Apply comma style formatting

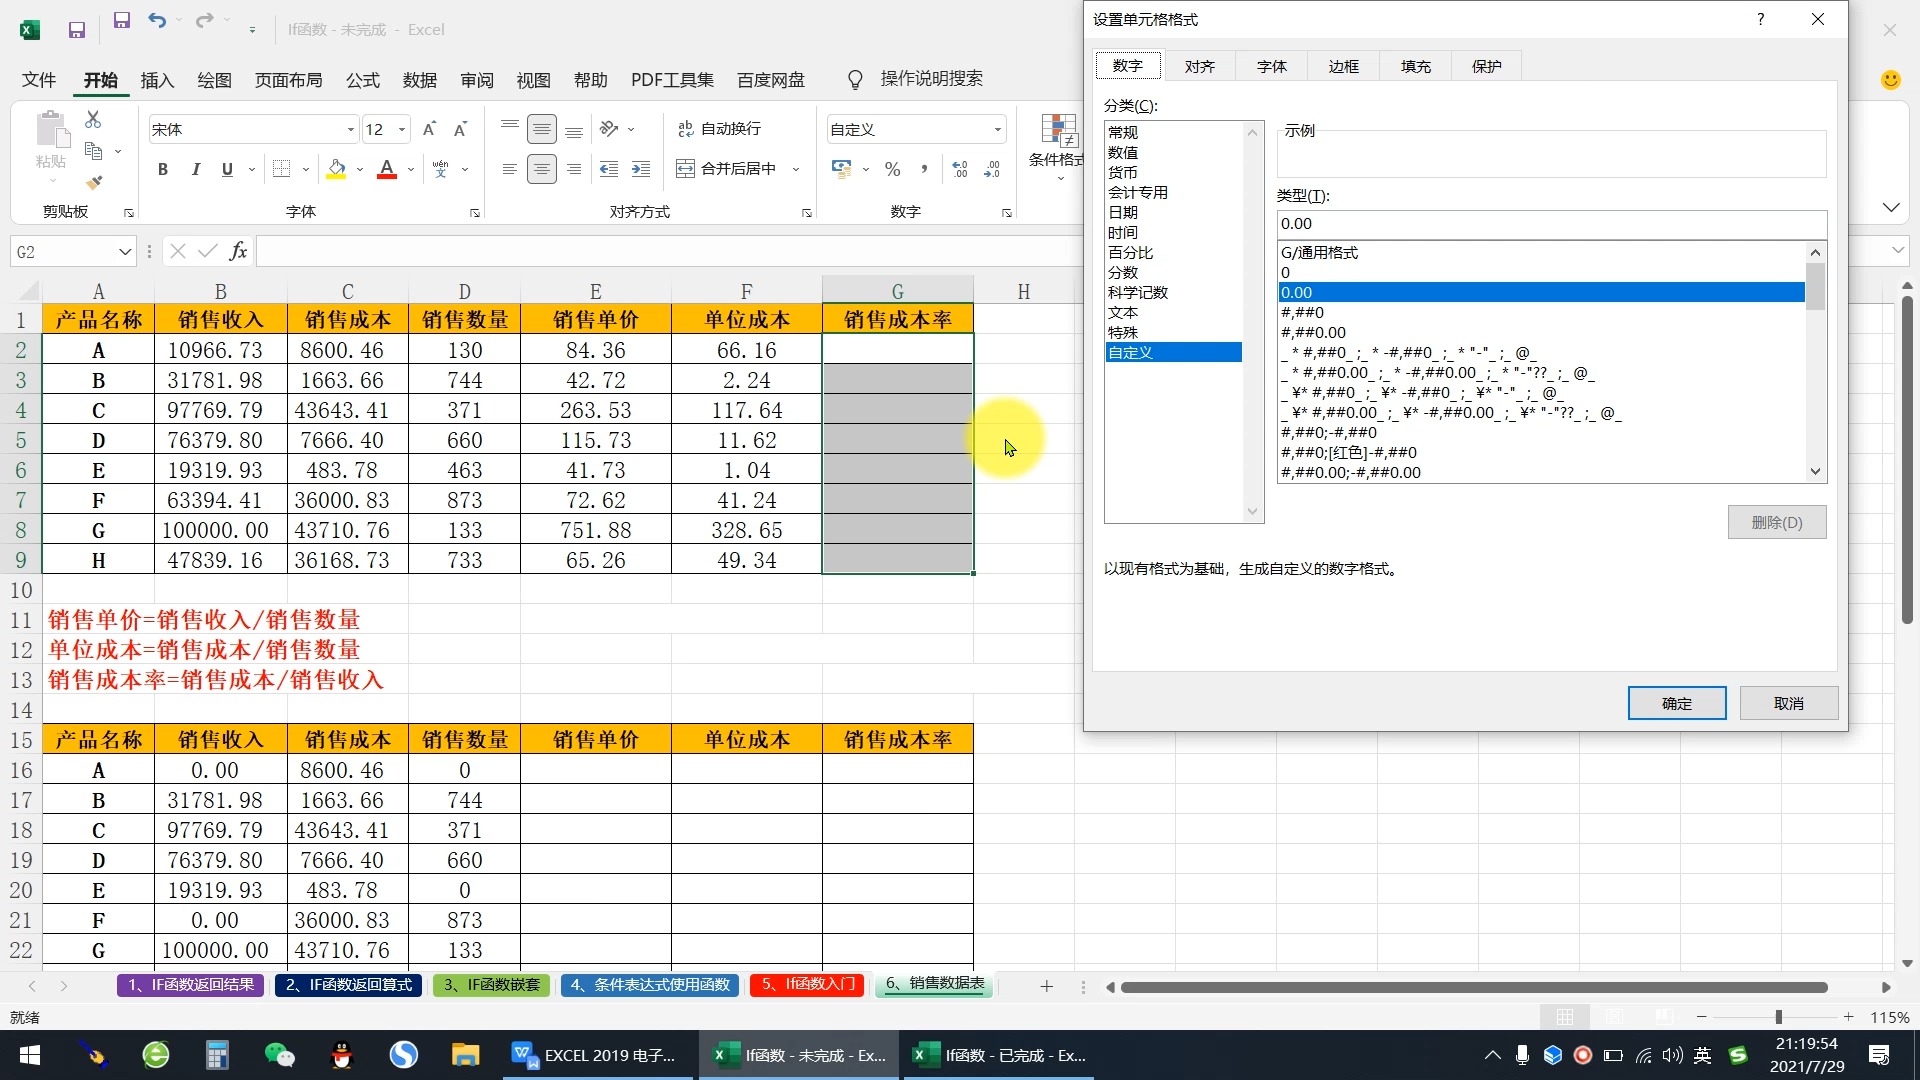(x=923, y=169)
